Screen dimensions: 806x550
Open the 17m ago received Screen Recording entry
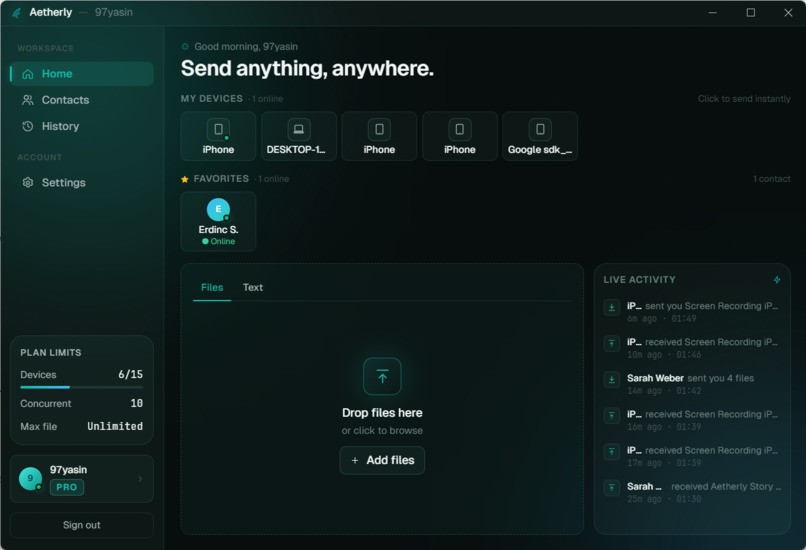(x=692, y=456)
